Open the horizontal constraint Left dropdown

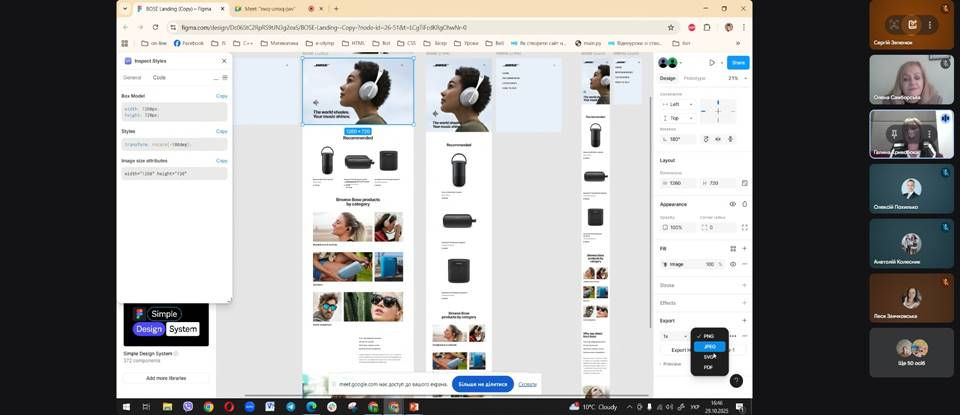point(678,105)
